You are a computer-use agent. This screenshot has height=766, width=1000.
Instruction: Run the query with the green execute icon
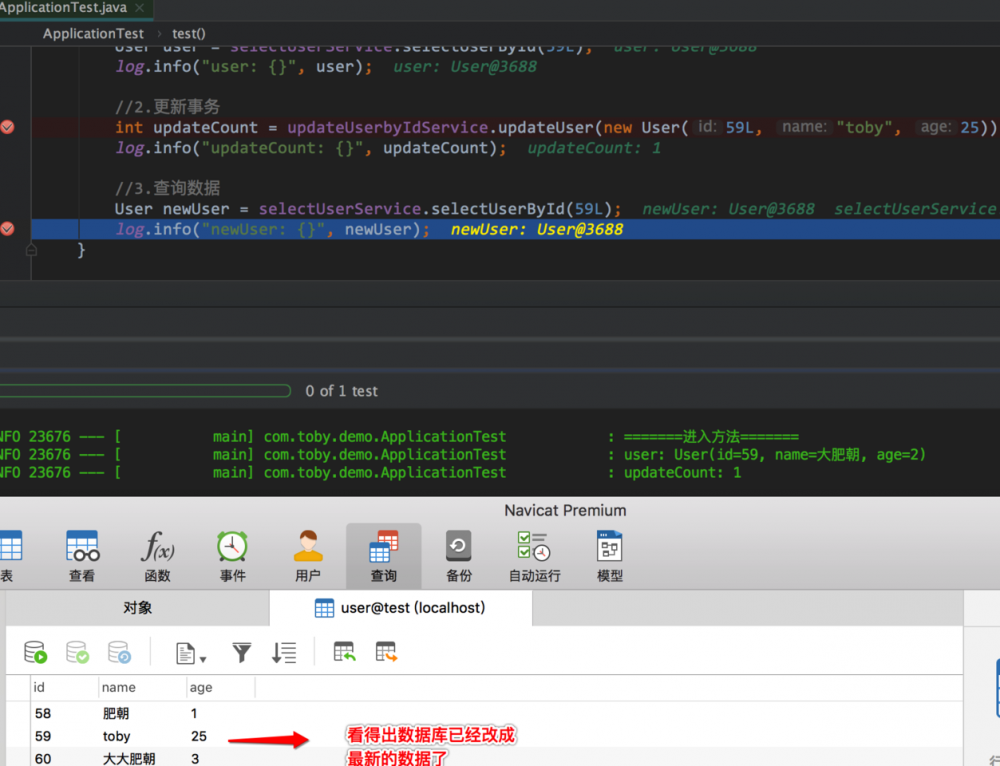(35, 652)
